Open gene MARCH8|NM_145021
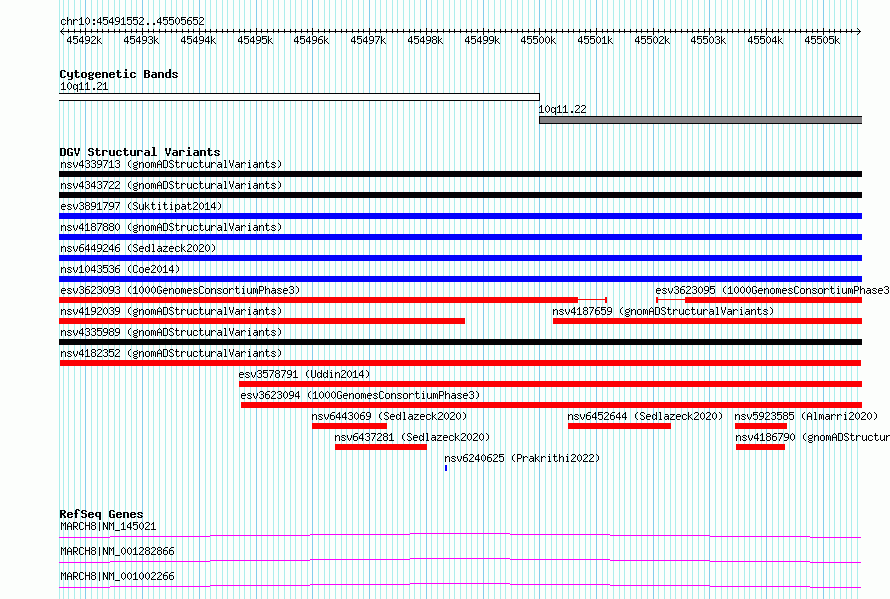The height and width of the screenshot is (599, 890). point(108,526)
